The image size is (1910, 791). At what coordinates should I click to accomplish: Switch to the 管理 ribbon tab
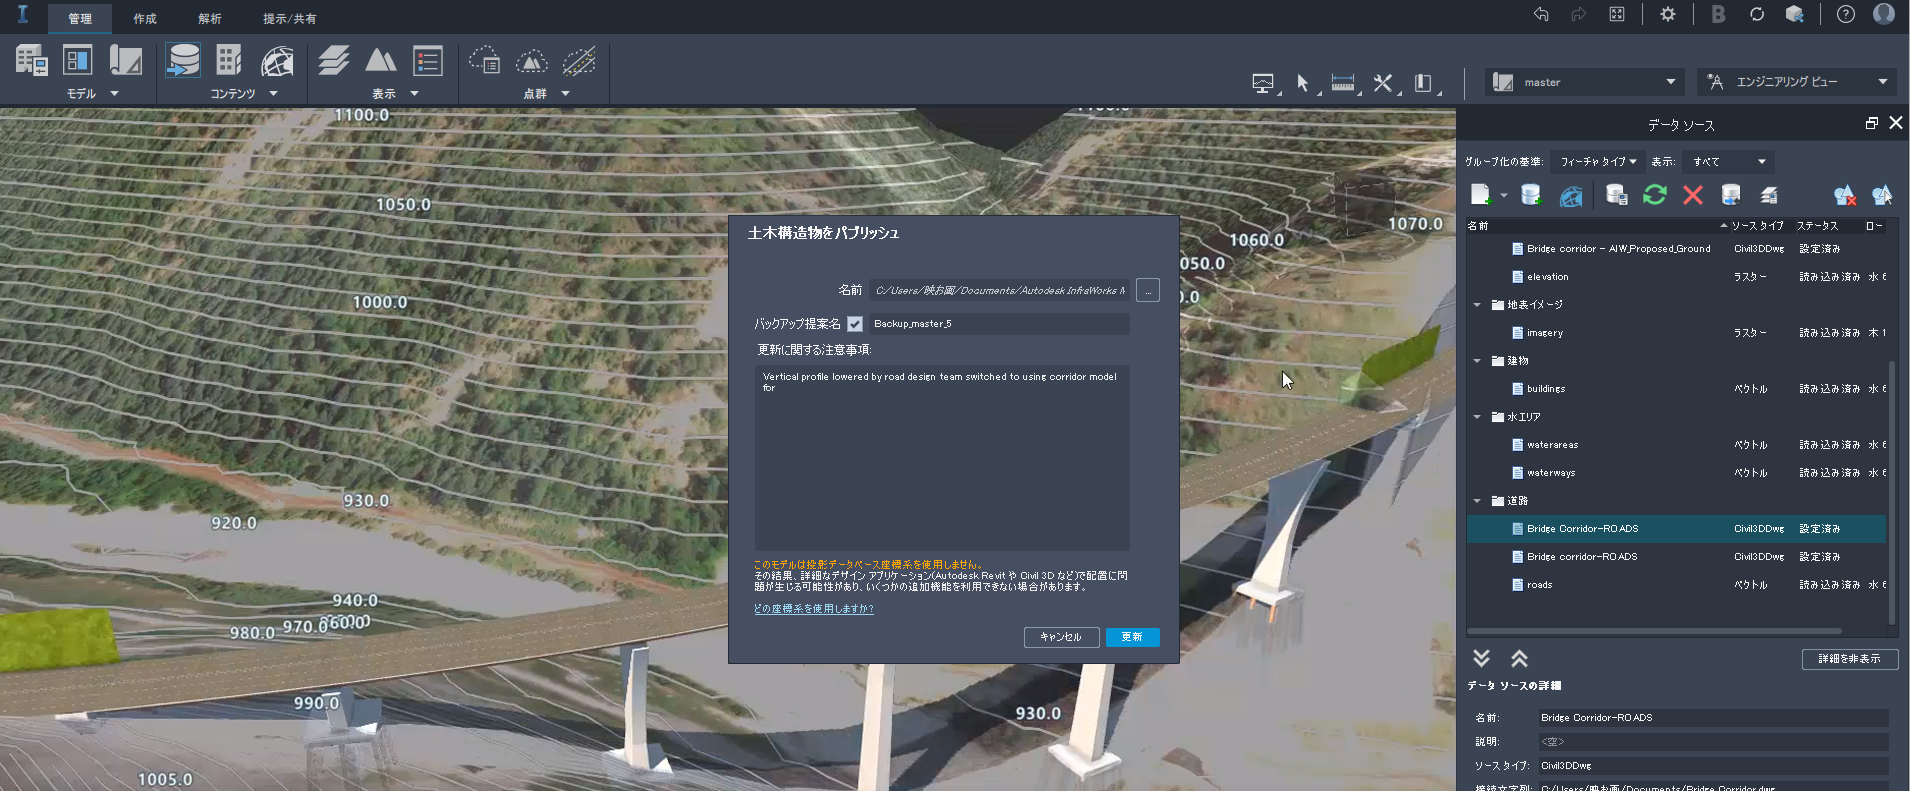pos(80,18)
